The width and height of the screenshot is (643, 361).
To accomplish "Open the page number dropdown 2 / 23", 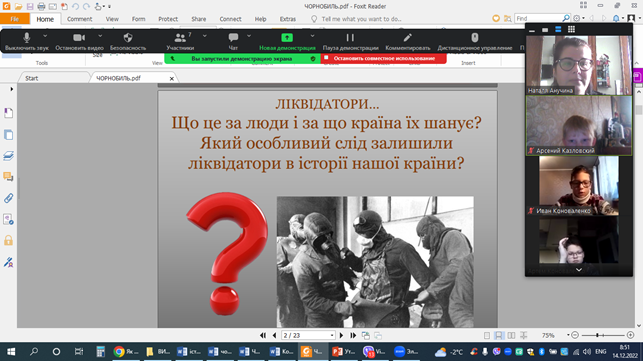I will click(308, 335).
